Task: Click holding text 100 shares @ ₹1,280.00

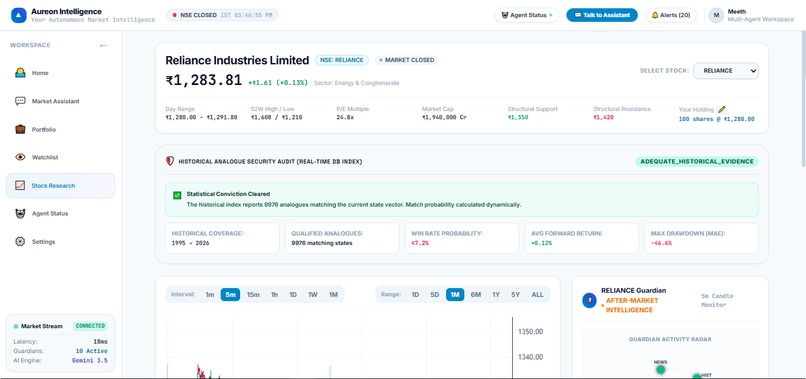Action: pos(717,119)
